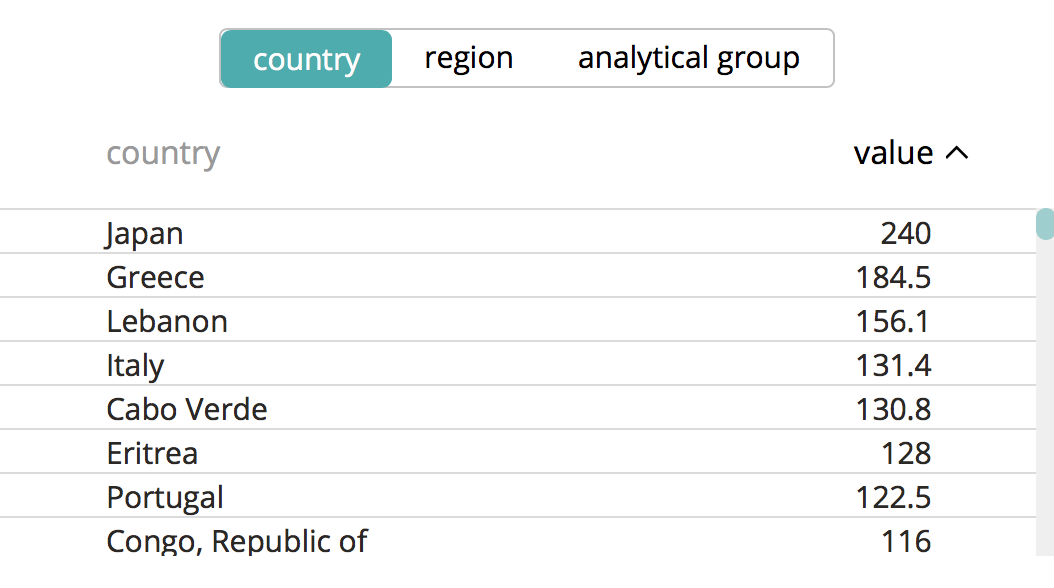Switch grouping to region

pyautogui.click(x=468, y=58)
